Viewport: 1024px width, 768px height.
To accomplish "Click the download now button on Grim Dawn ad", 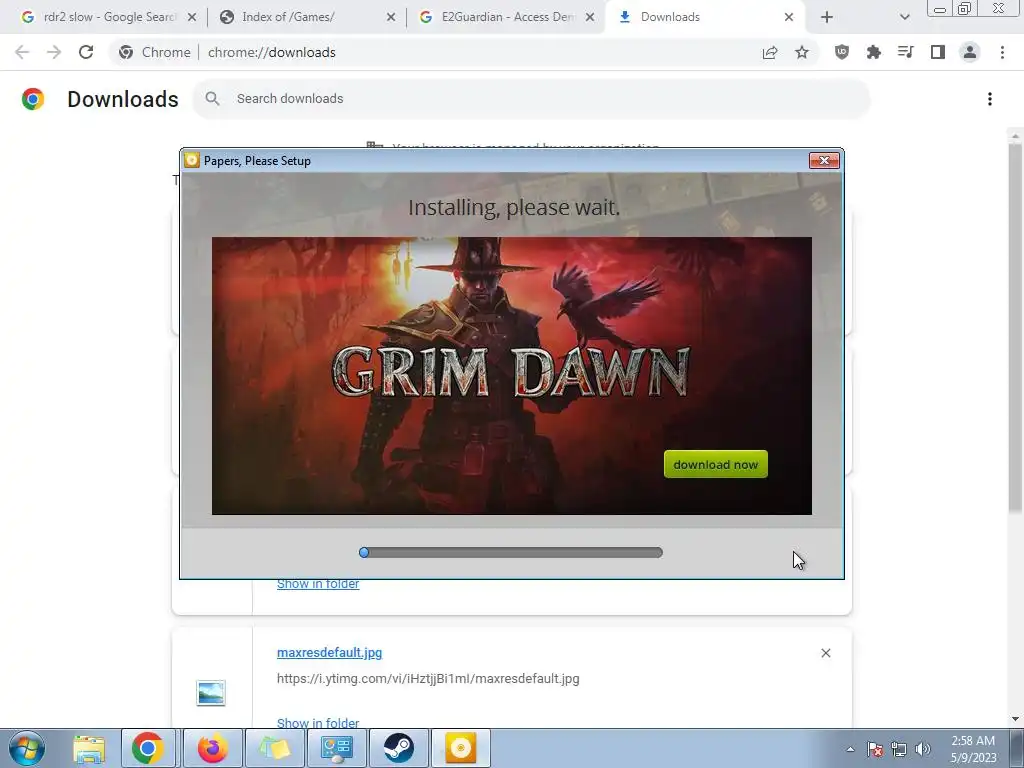I will pyautogui.click(x=716, y=464).
